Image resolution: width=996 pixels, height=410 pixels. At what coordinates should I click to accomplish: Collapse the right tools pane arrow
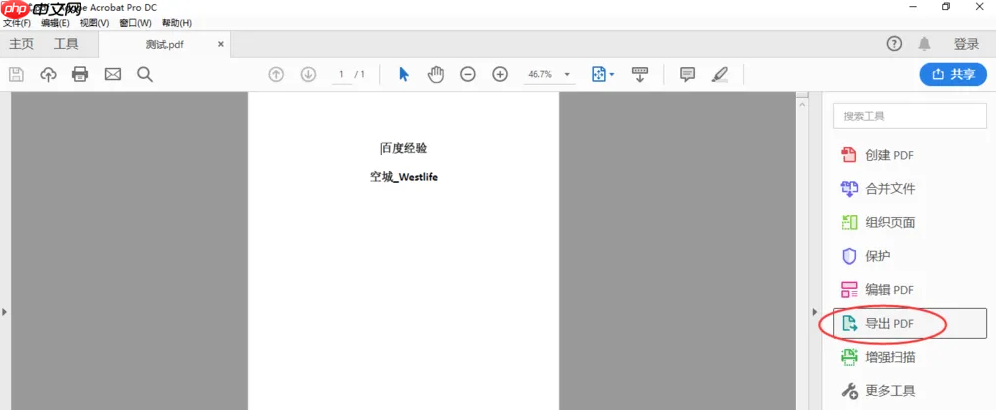click(816, 312)
